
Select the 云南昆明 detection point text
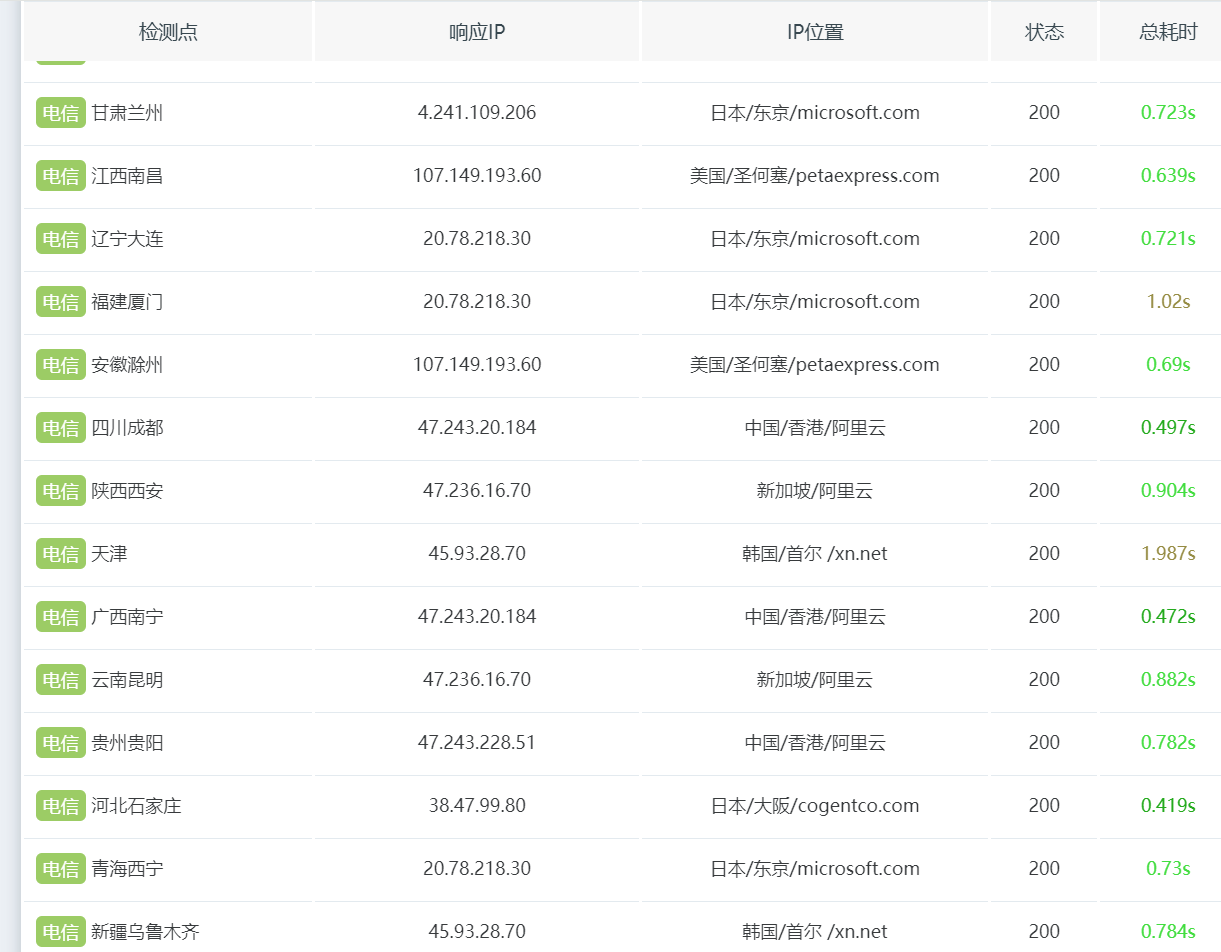point(127,680)
